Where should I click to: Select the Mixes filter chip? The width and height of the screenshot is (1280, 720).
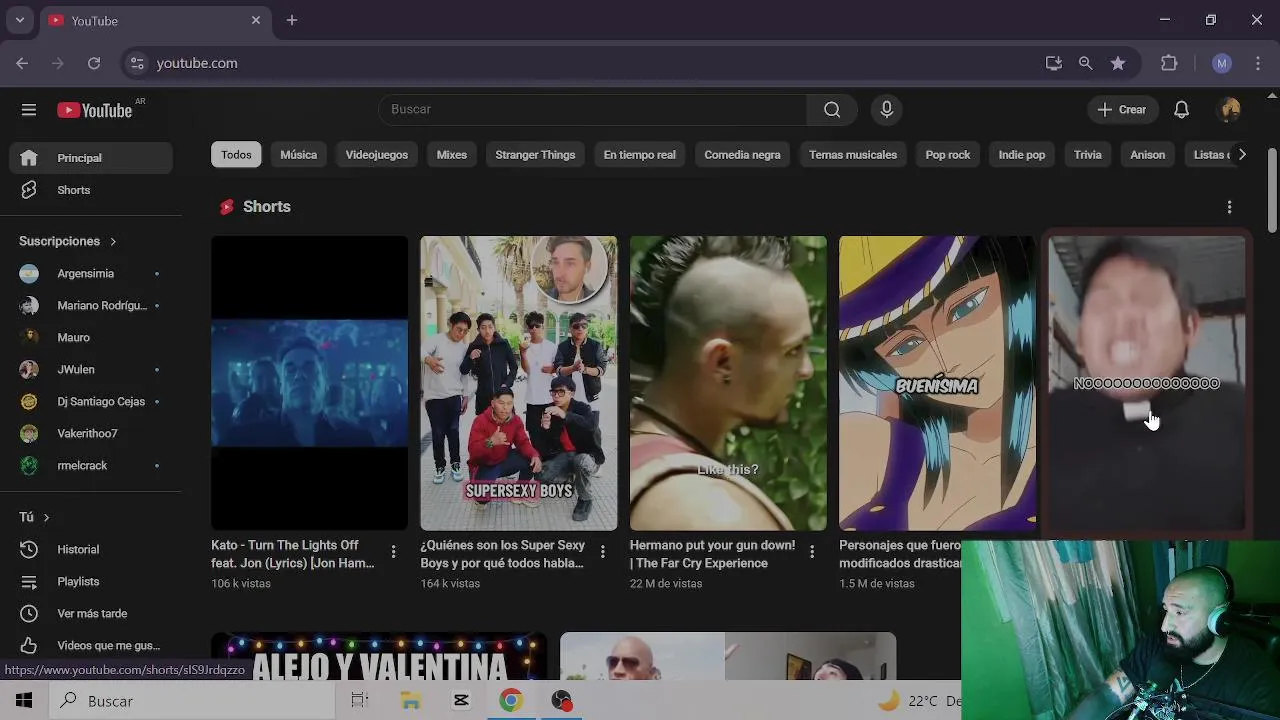pyautogui.click(x=452, y=155)
